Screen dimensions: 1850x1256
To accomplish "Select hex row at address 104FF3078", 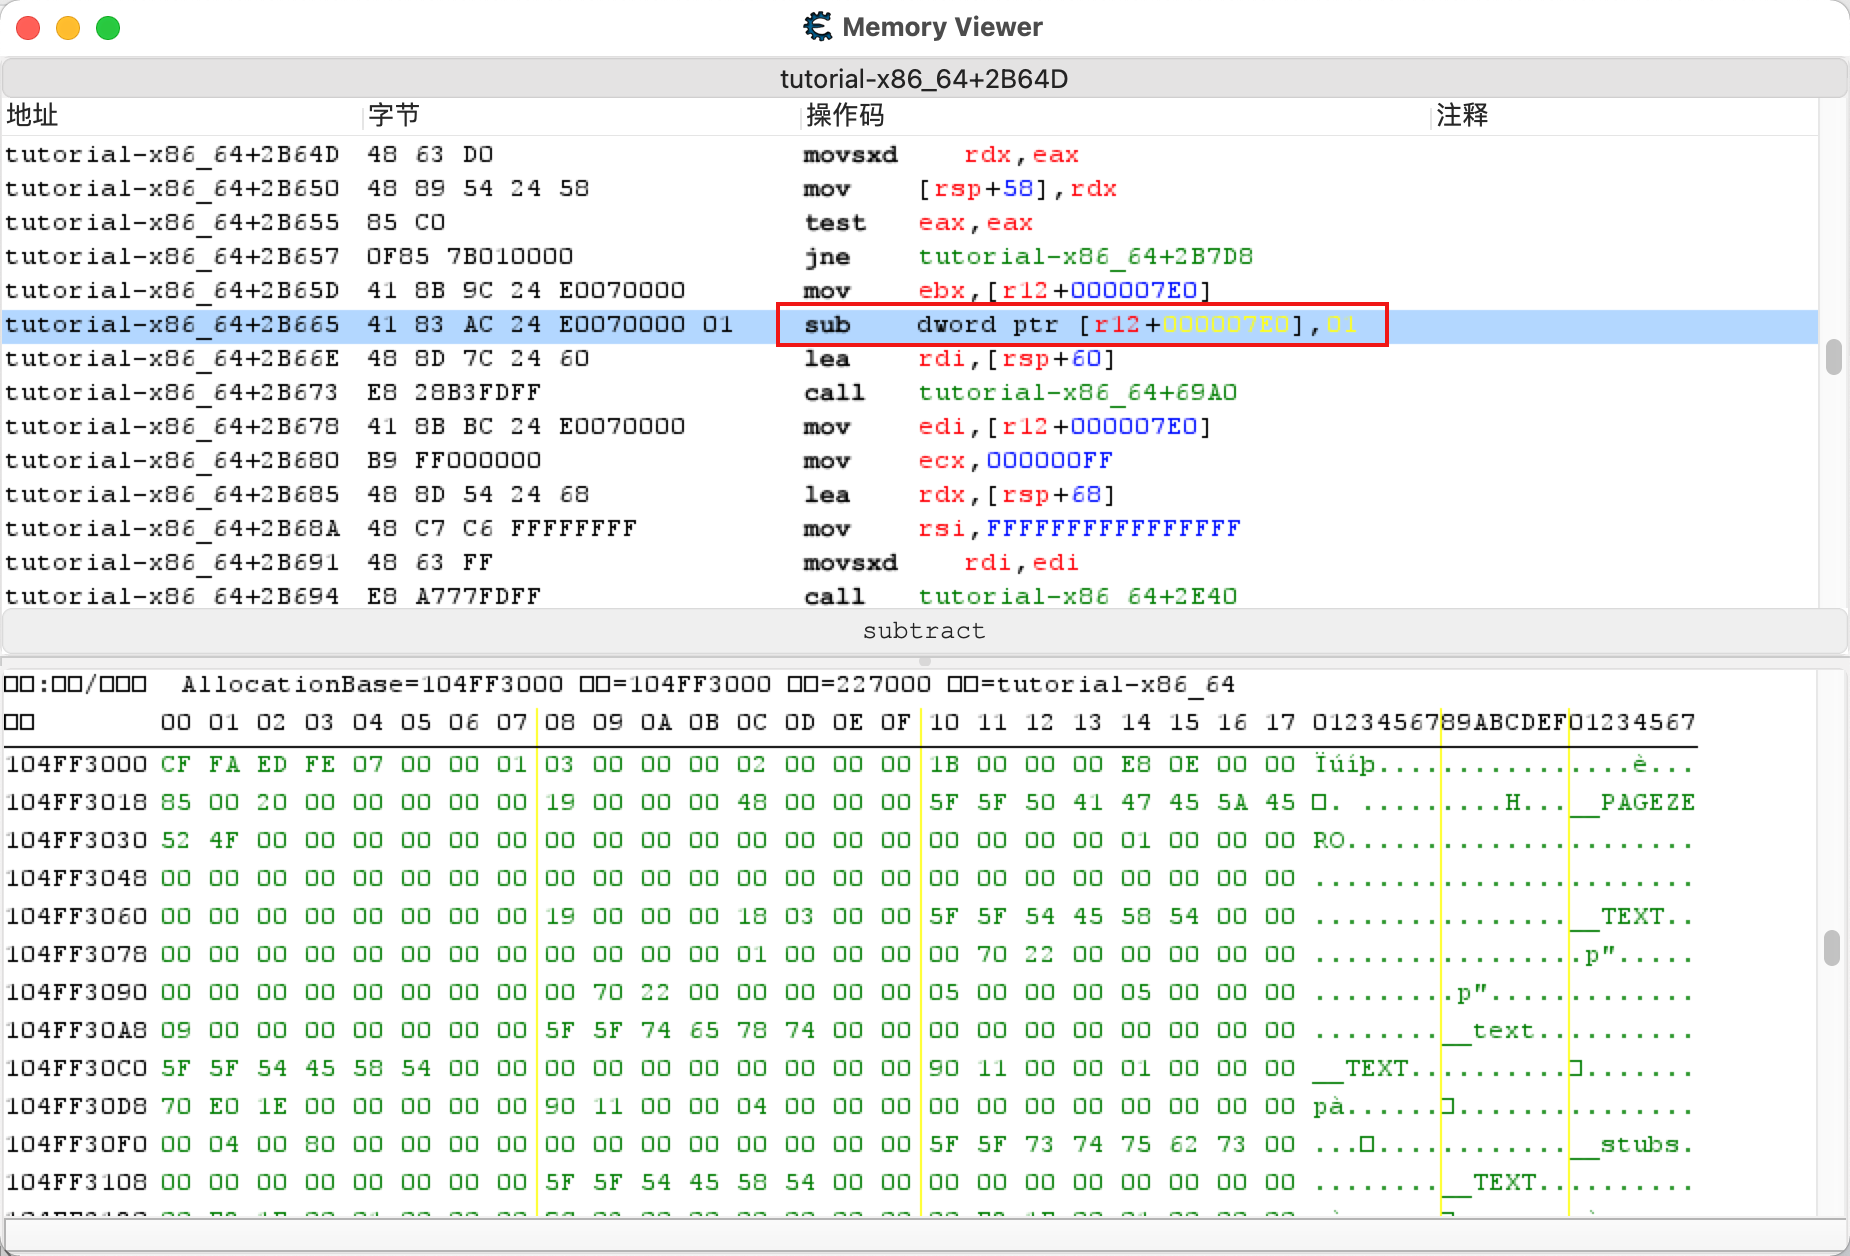I will tap(850, 955).
